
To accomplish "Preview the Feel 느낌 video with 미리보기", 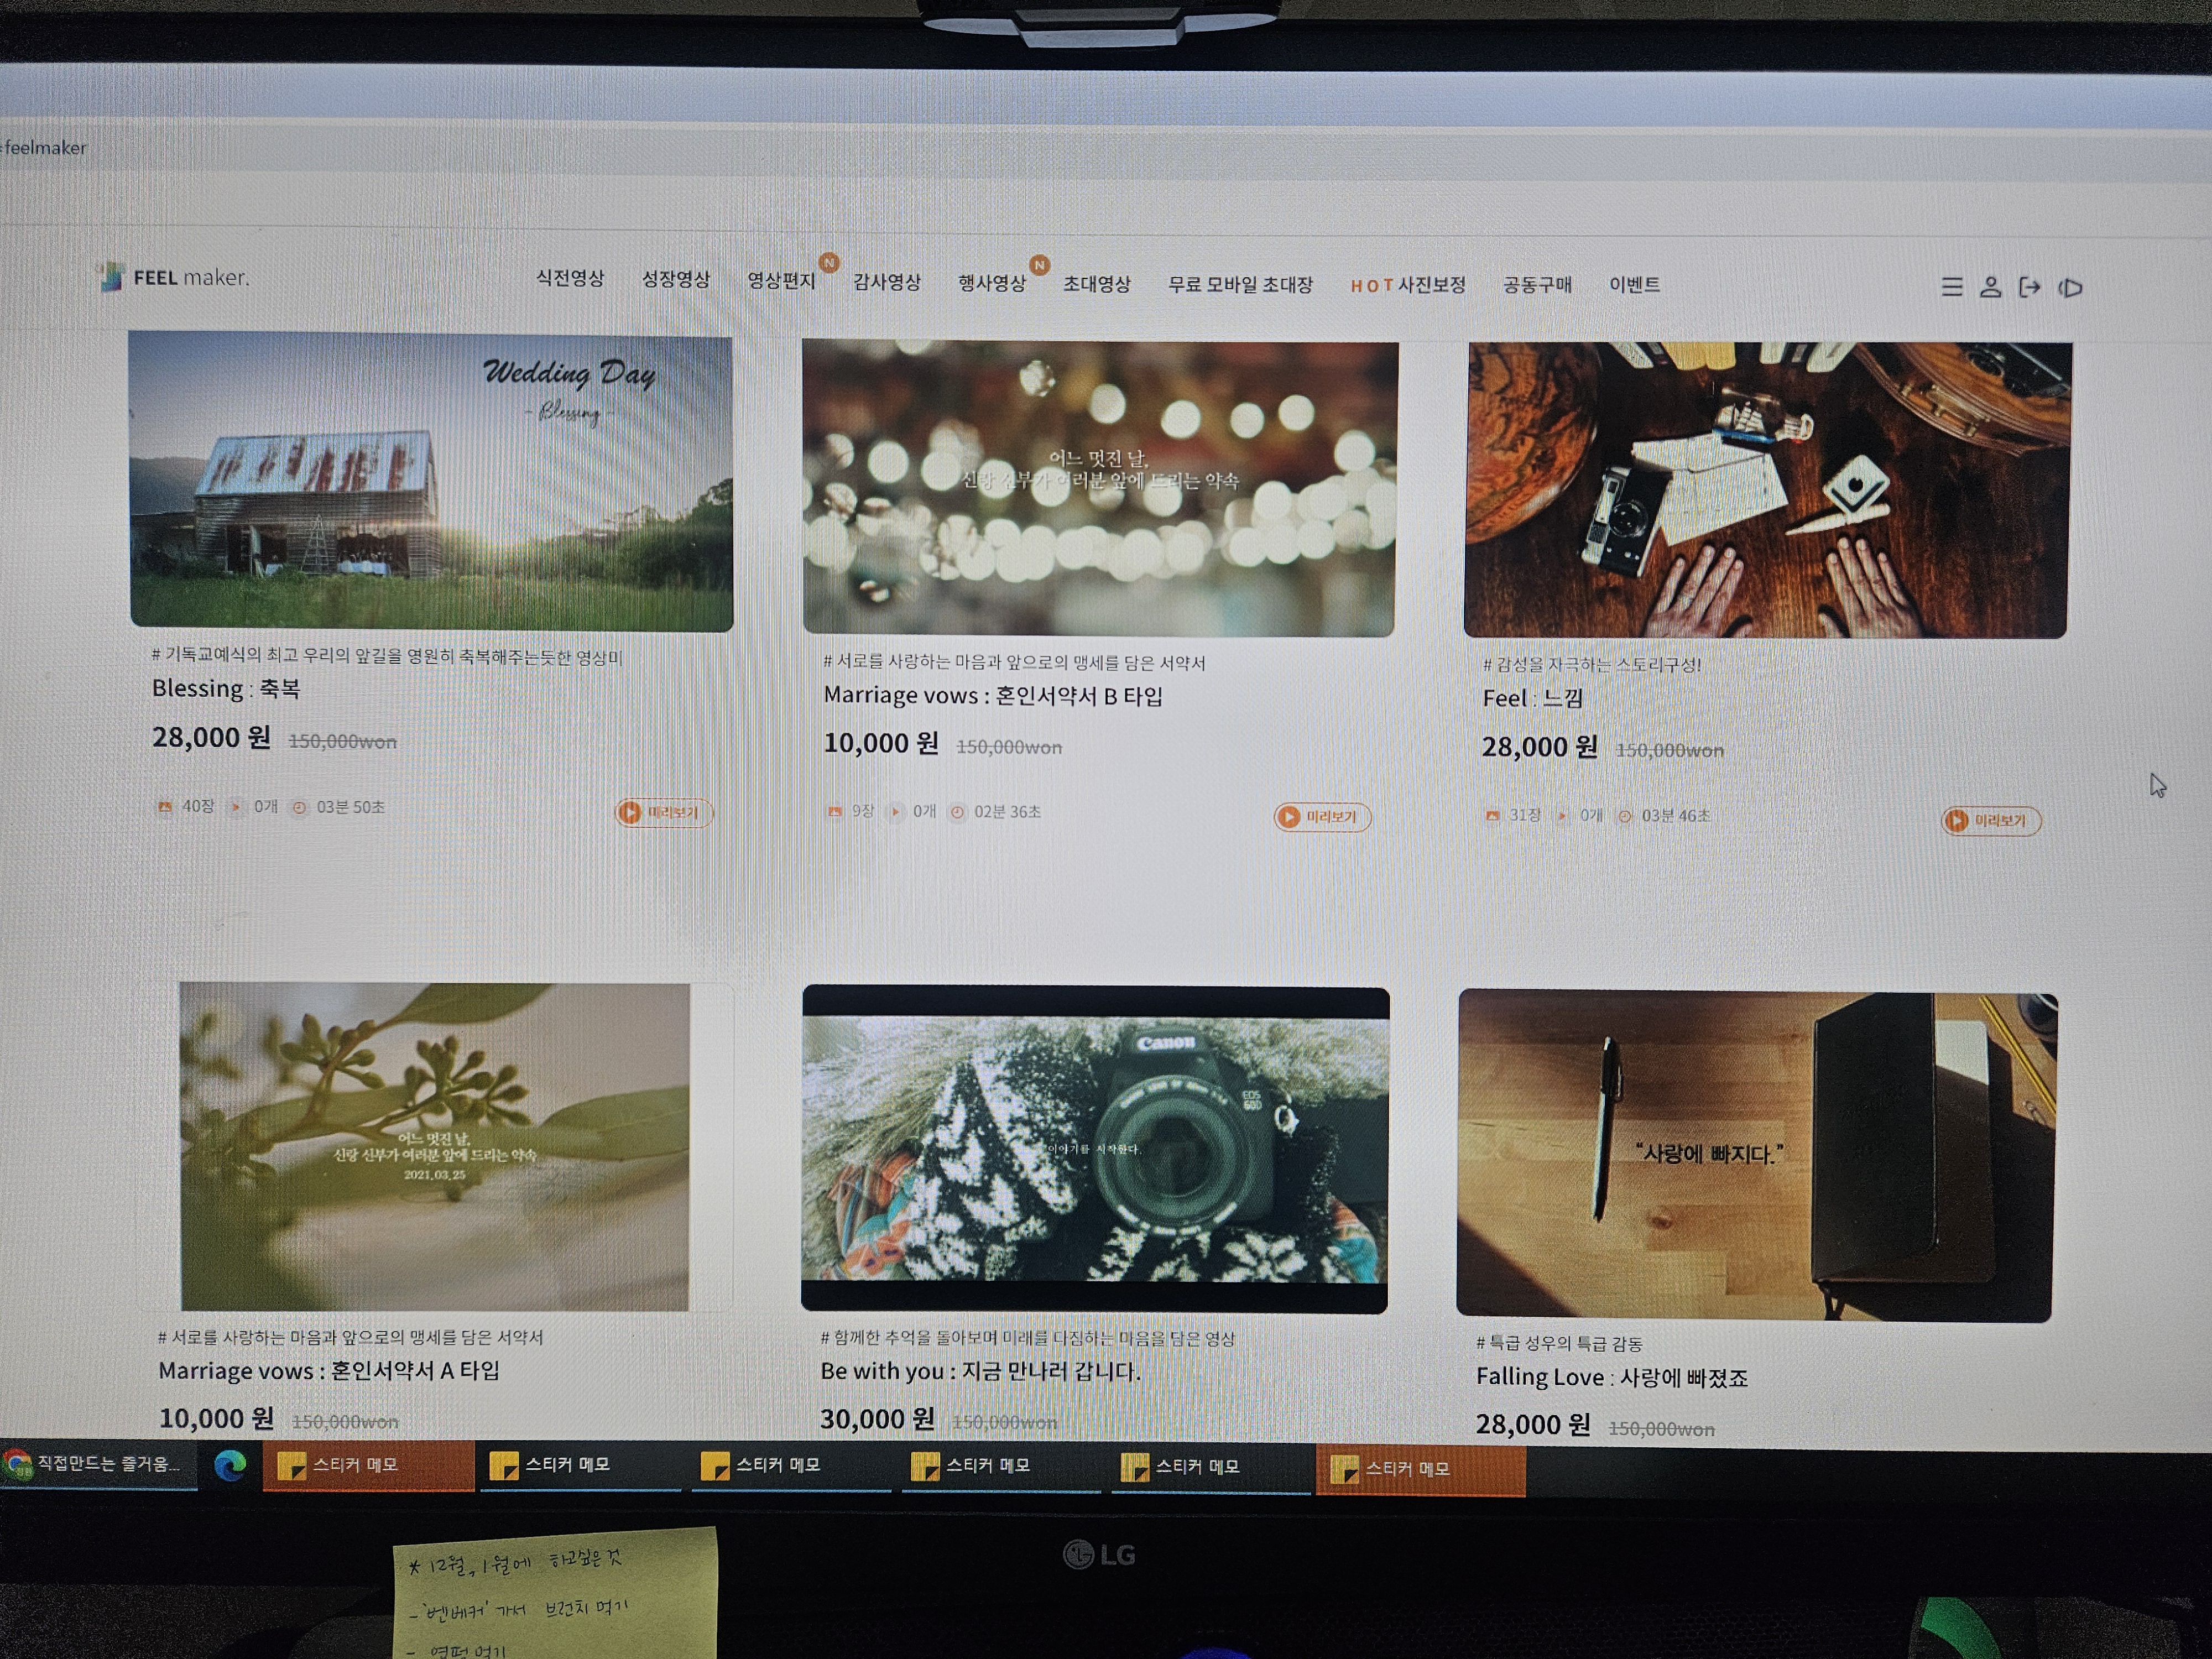I will click(1991, 821).
